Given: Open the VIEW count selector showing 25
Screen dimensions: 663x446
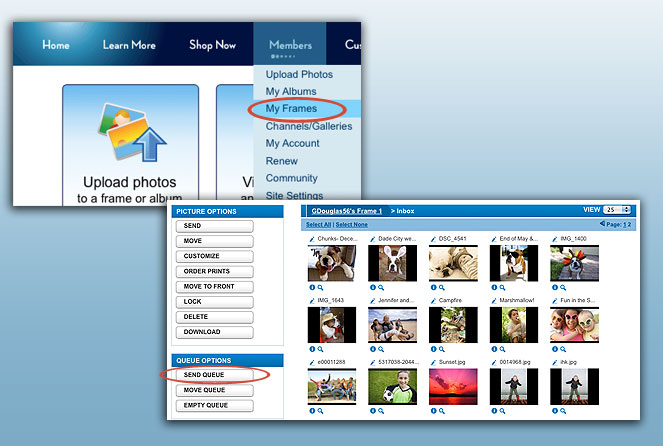Looking at the screenshot, I should click(x=617, y=210).
